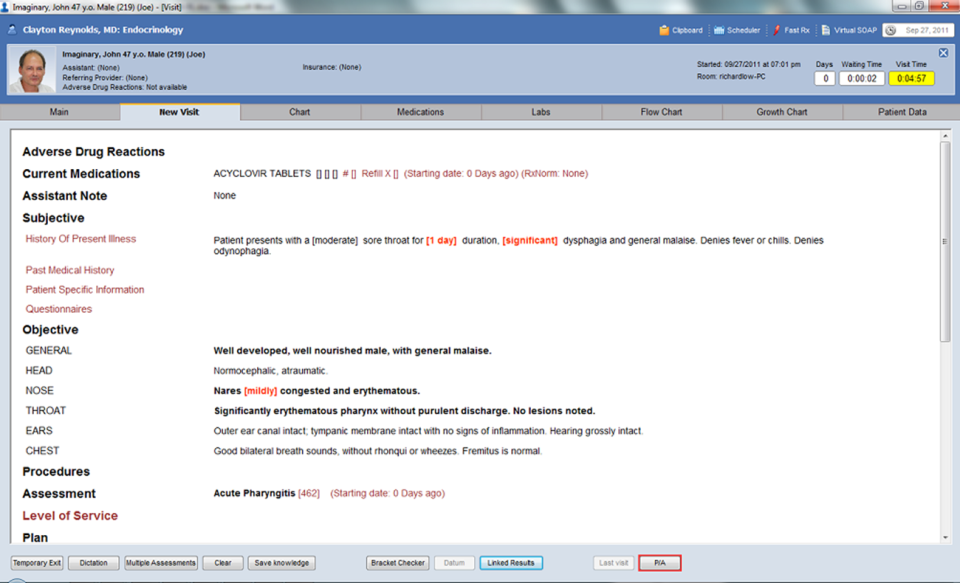Go to the Labs tab
The image size is (960, 583).
coord(541,112)
